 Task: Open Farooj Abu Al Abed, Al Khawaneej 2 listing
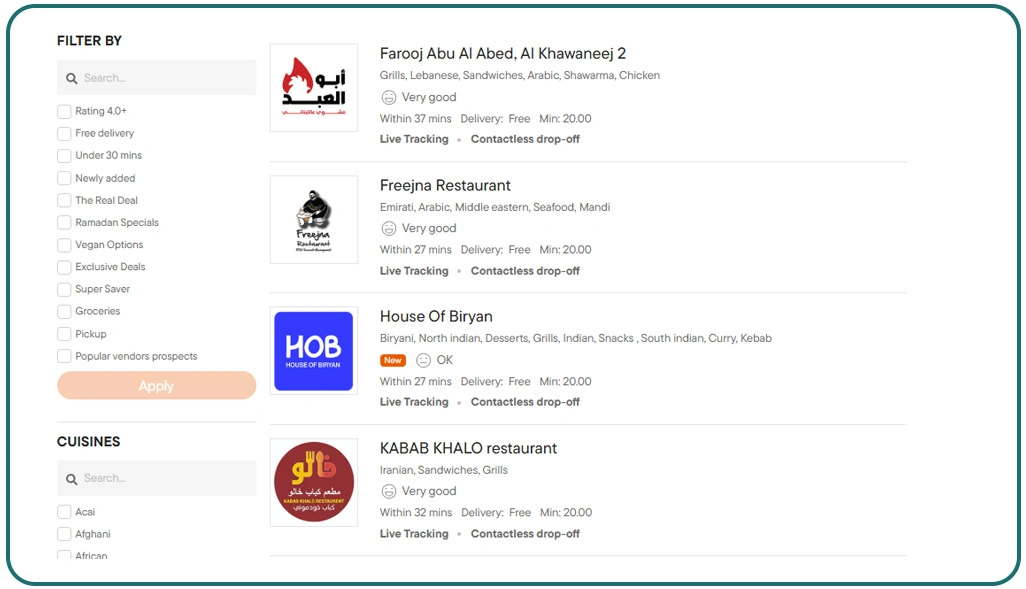(503, 54)
